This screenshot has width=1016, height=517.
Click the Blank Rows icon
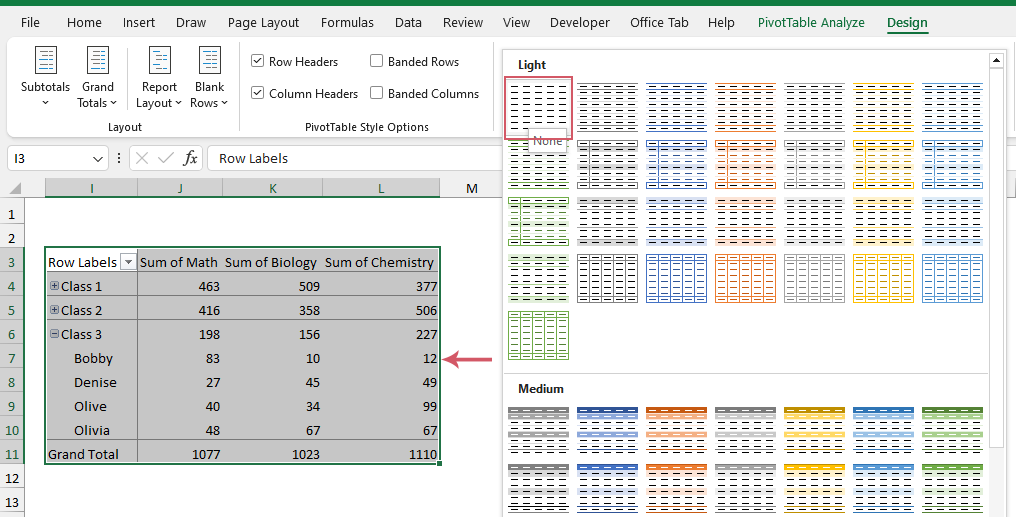tap(210, 61)
